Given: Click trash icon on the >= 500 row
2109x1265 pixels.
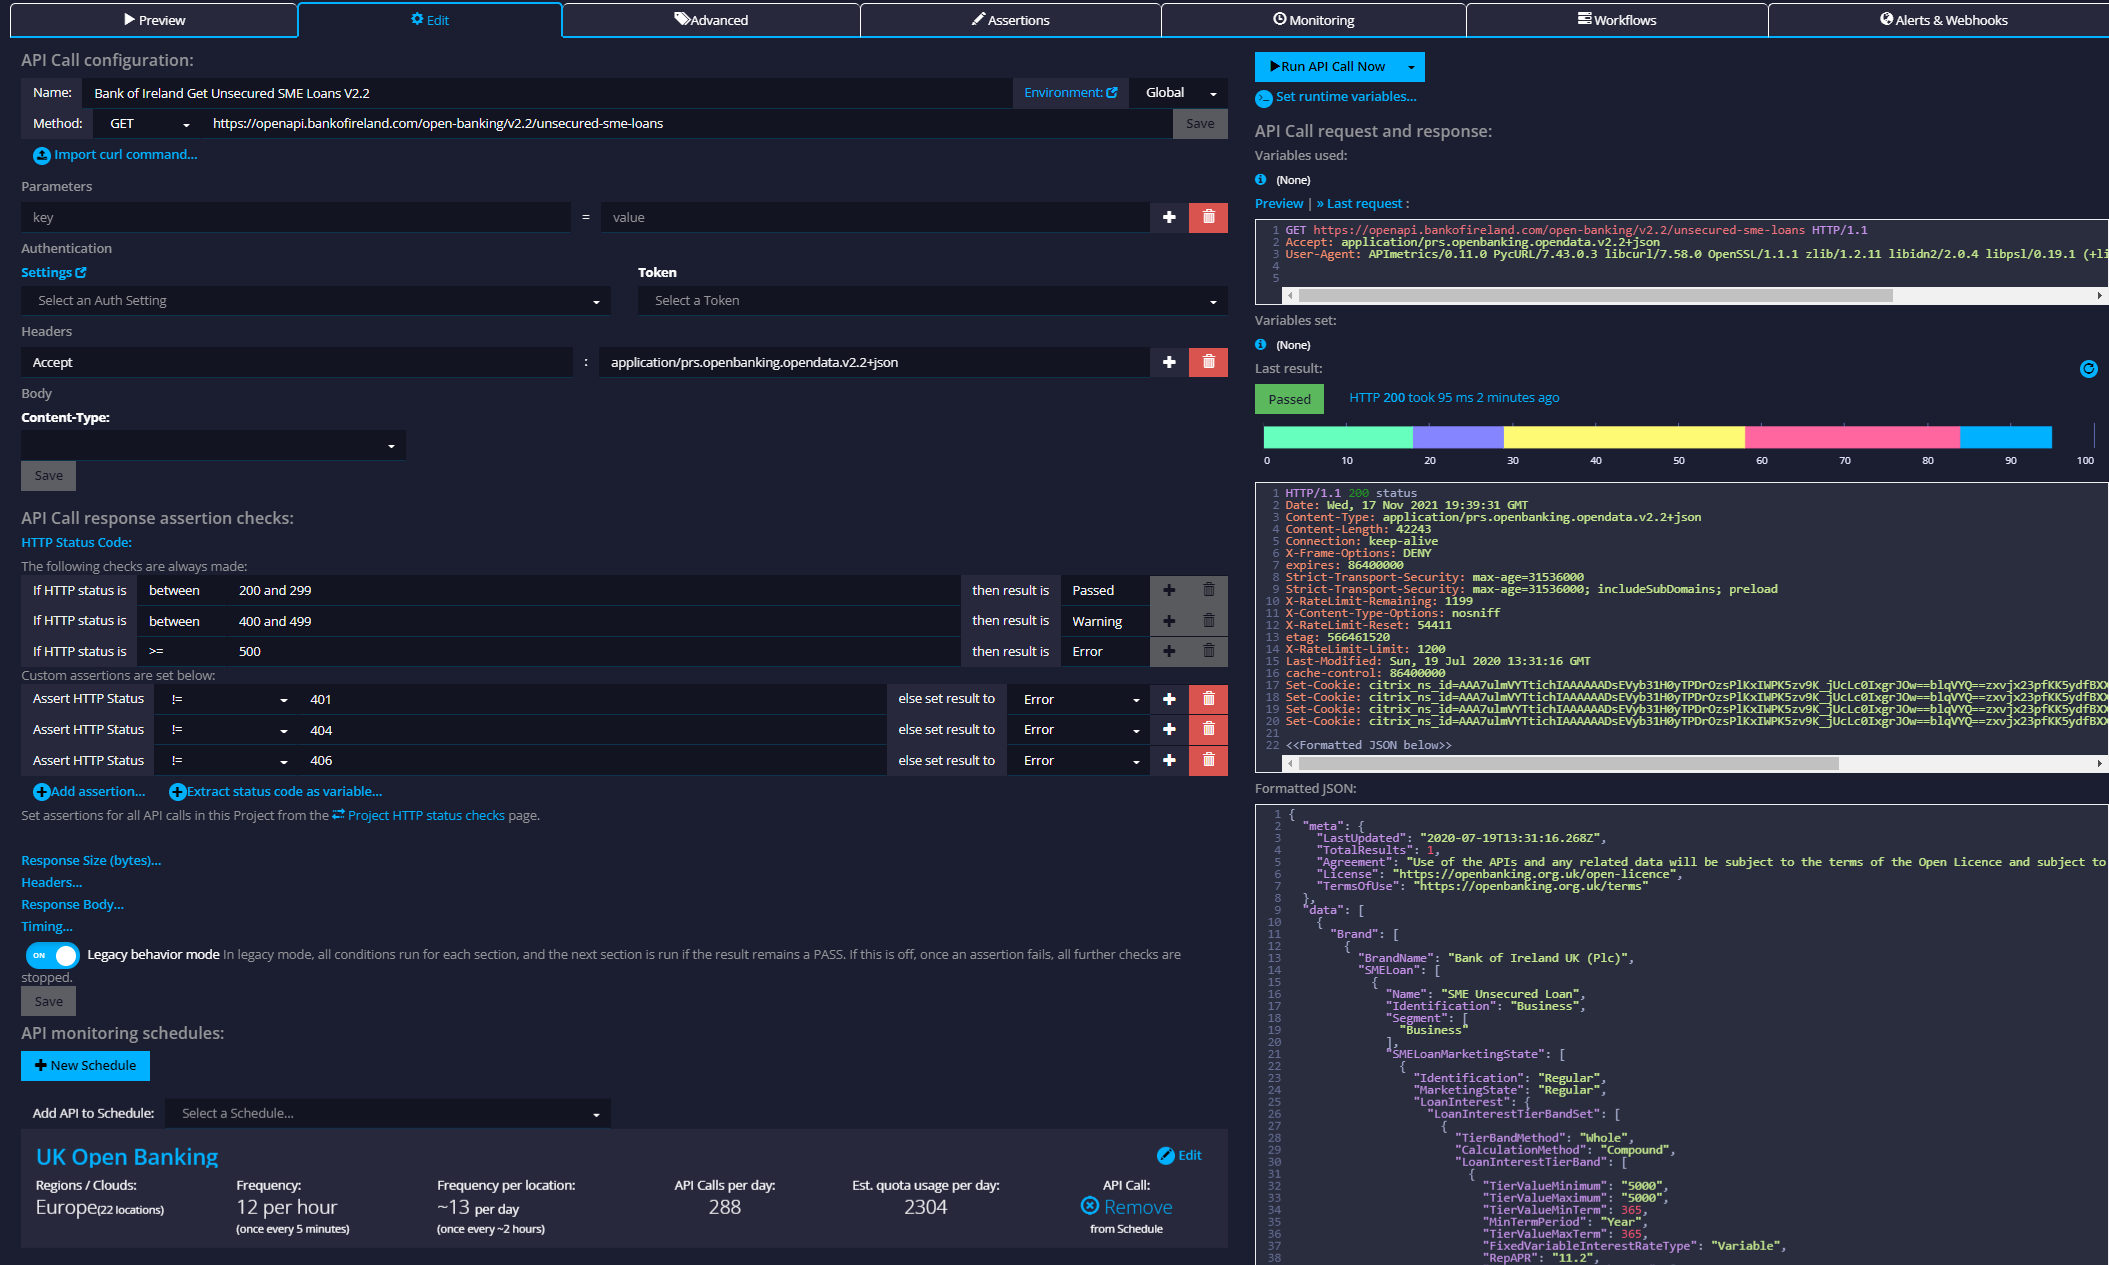Looking at the screenshot, I should [1208, 651].
